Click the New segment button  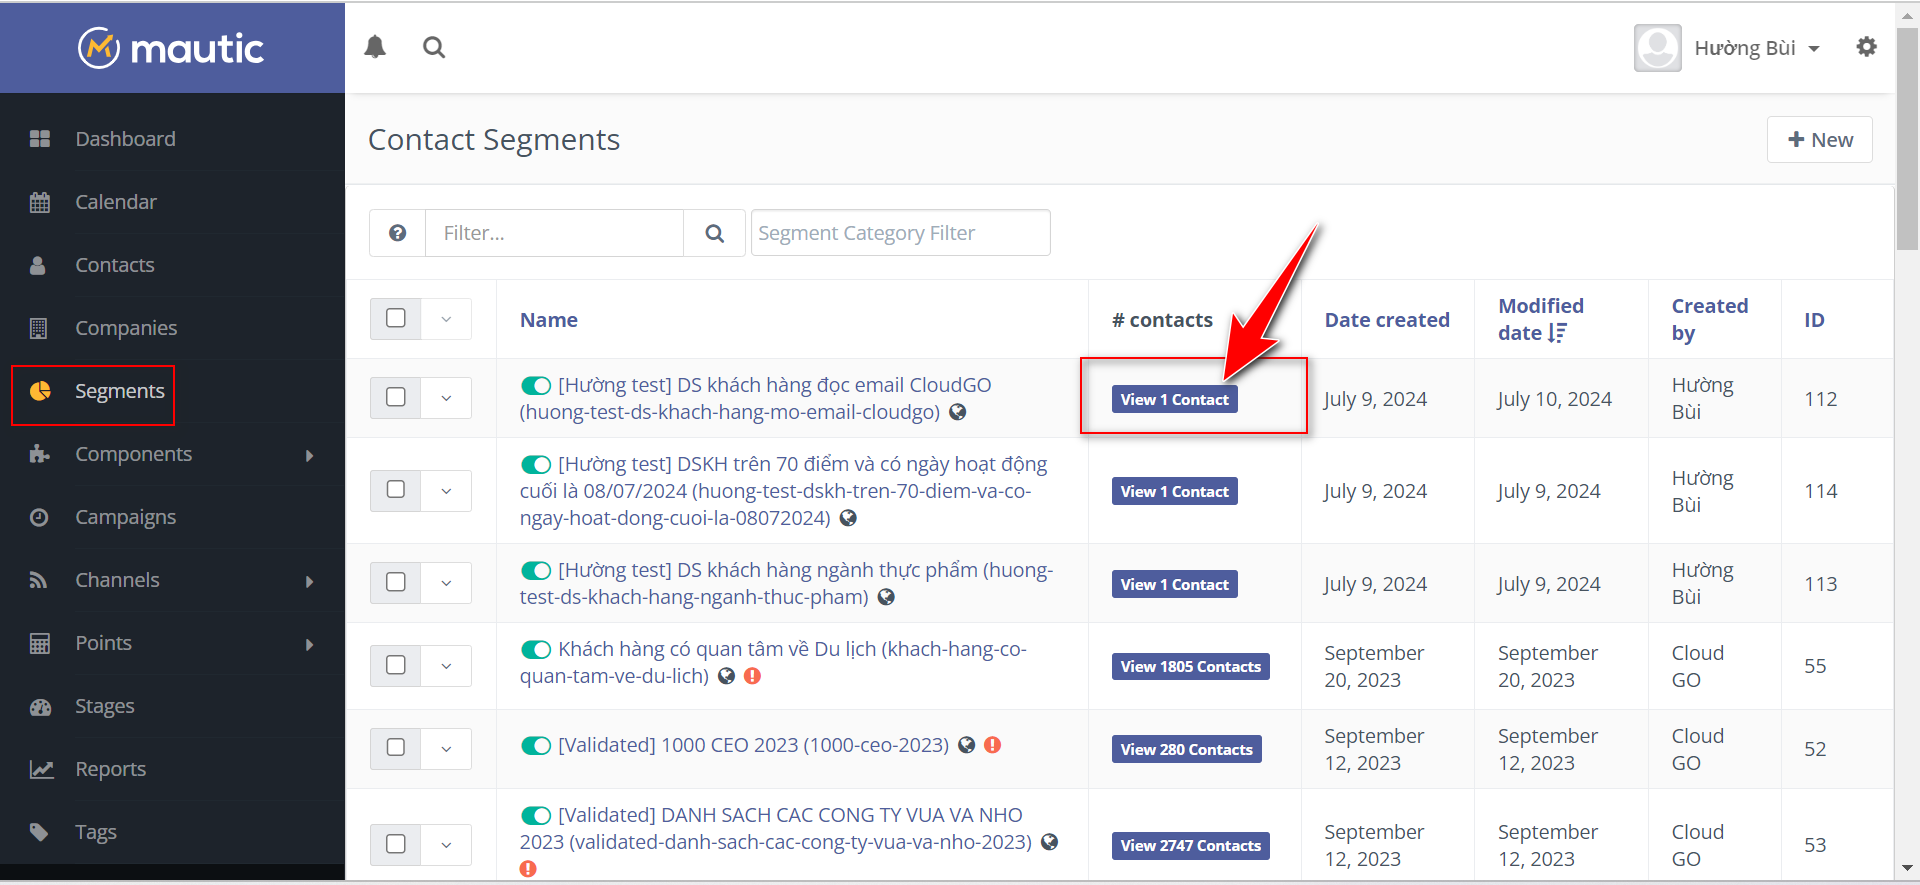pyautogui.click(x=1819, y=140)
